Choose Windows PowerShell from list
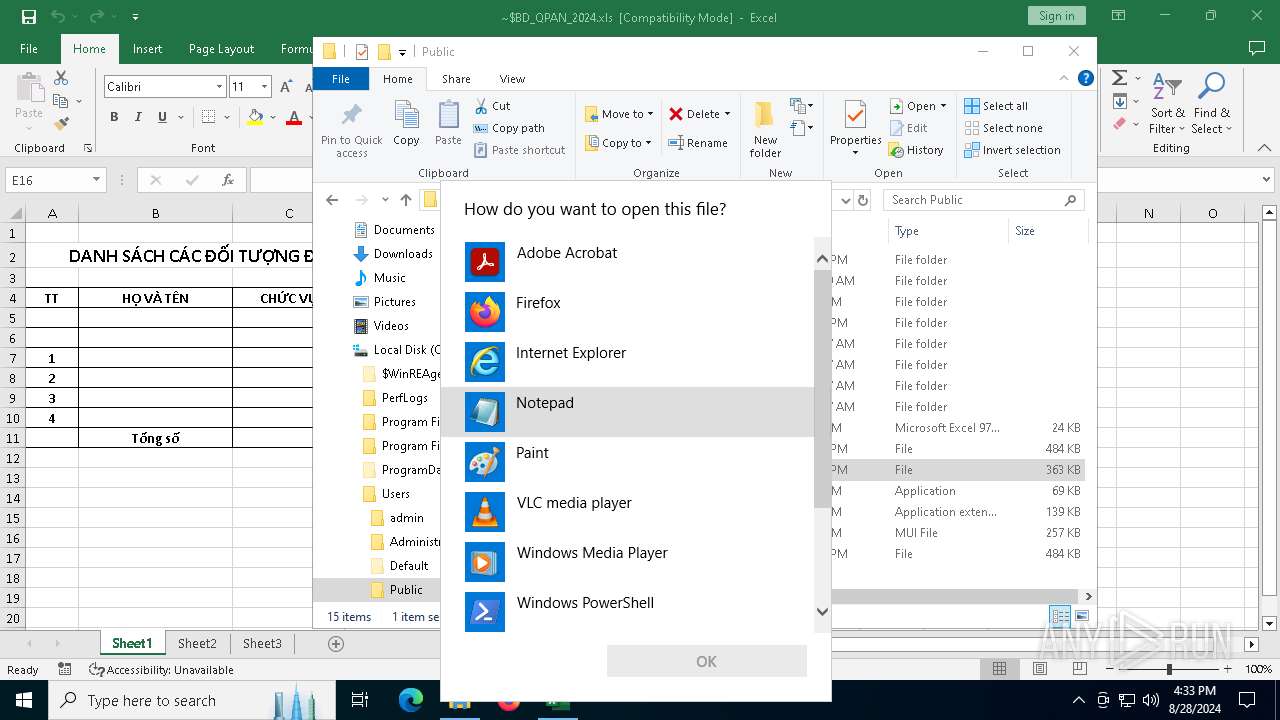Screen dimensions: 1280x720 coord(627,612)
